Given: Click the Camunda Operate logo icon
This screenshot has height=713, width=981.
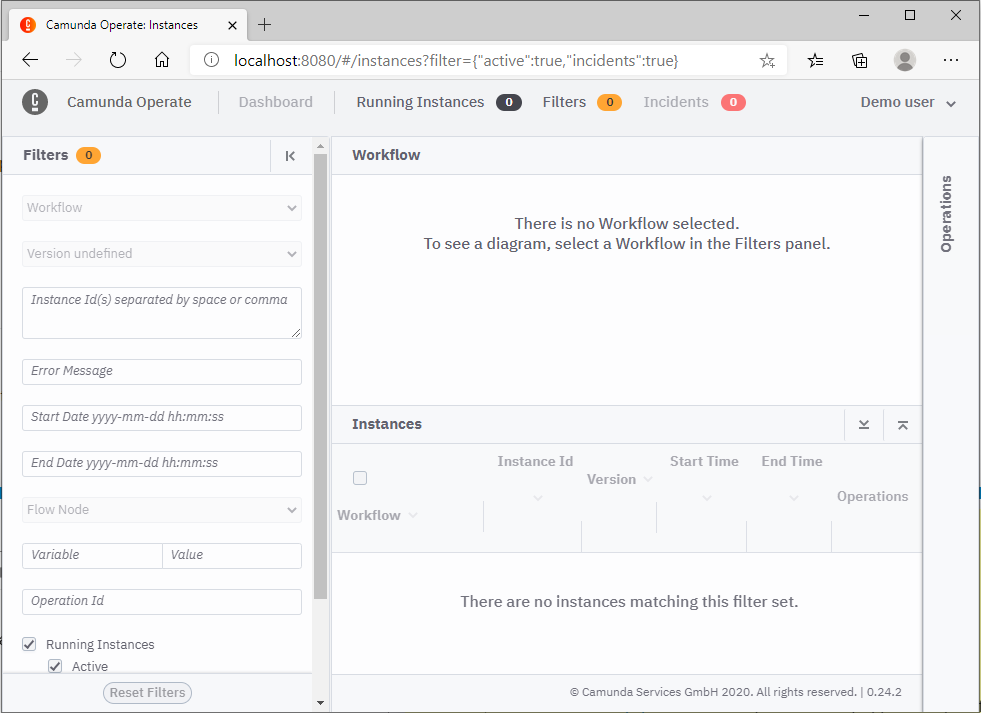Looking at the screenshot, I should [x=35, y=102].
